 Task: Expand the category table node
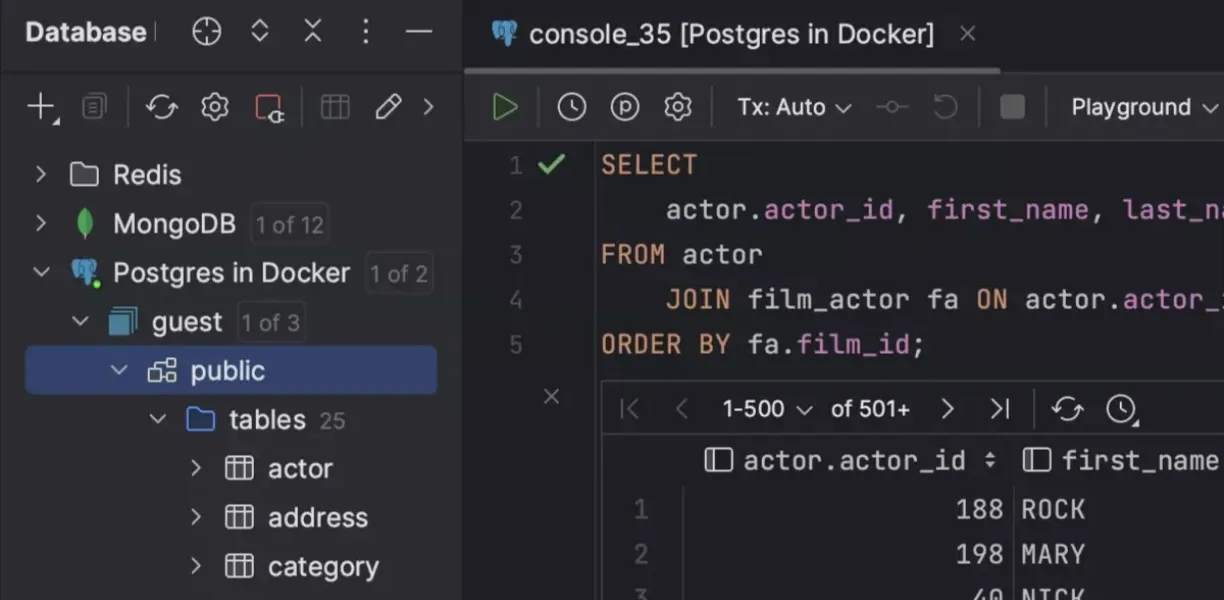pyautogui.click(x=196, y=566)
